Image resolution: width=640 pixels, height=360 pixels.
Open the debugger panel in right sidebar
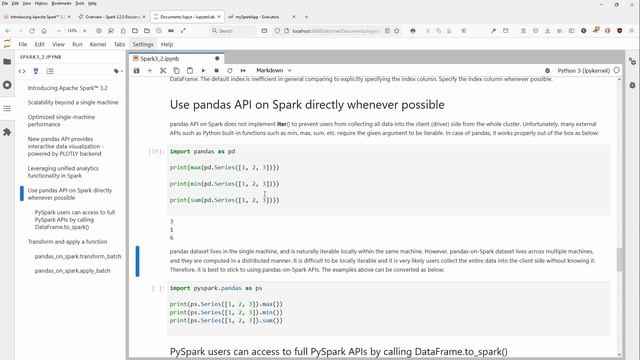(632, 85)
